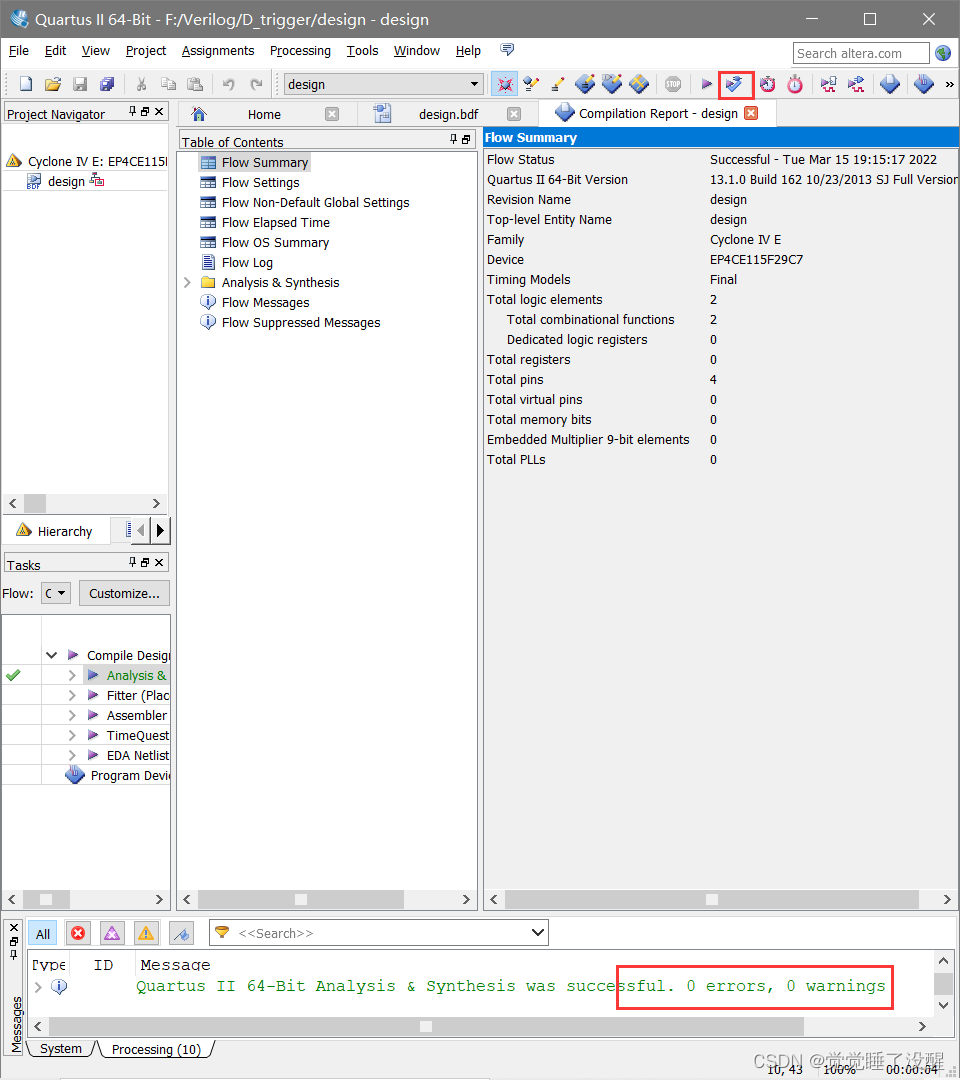The height and width of the screenshot is (1080, 960).
Task: Select the All messages filter
Action: 43,933
